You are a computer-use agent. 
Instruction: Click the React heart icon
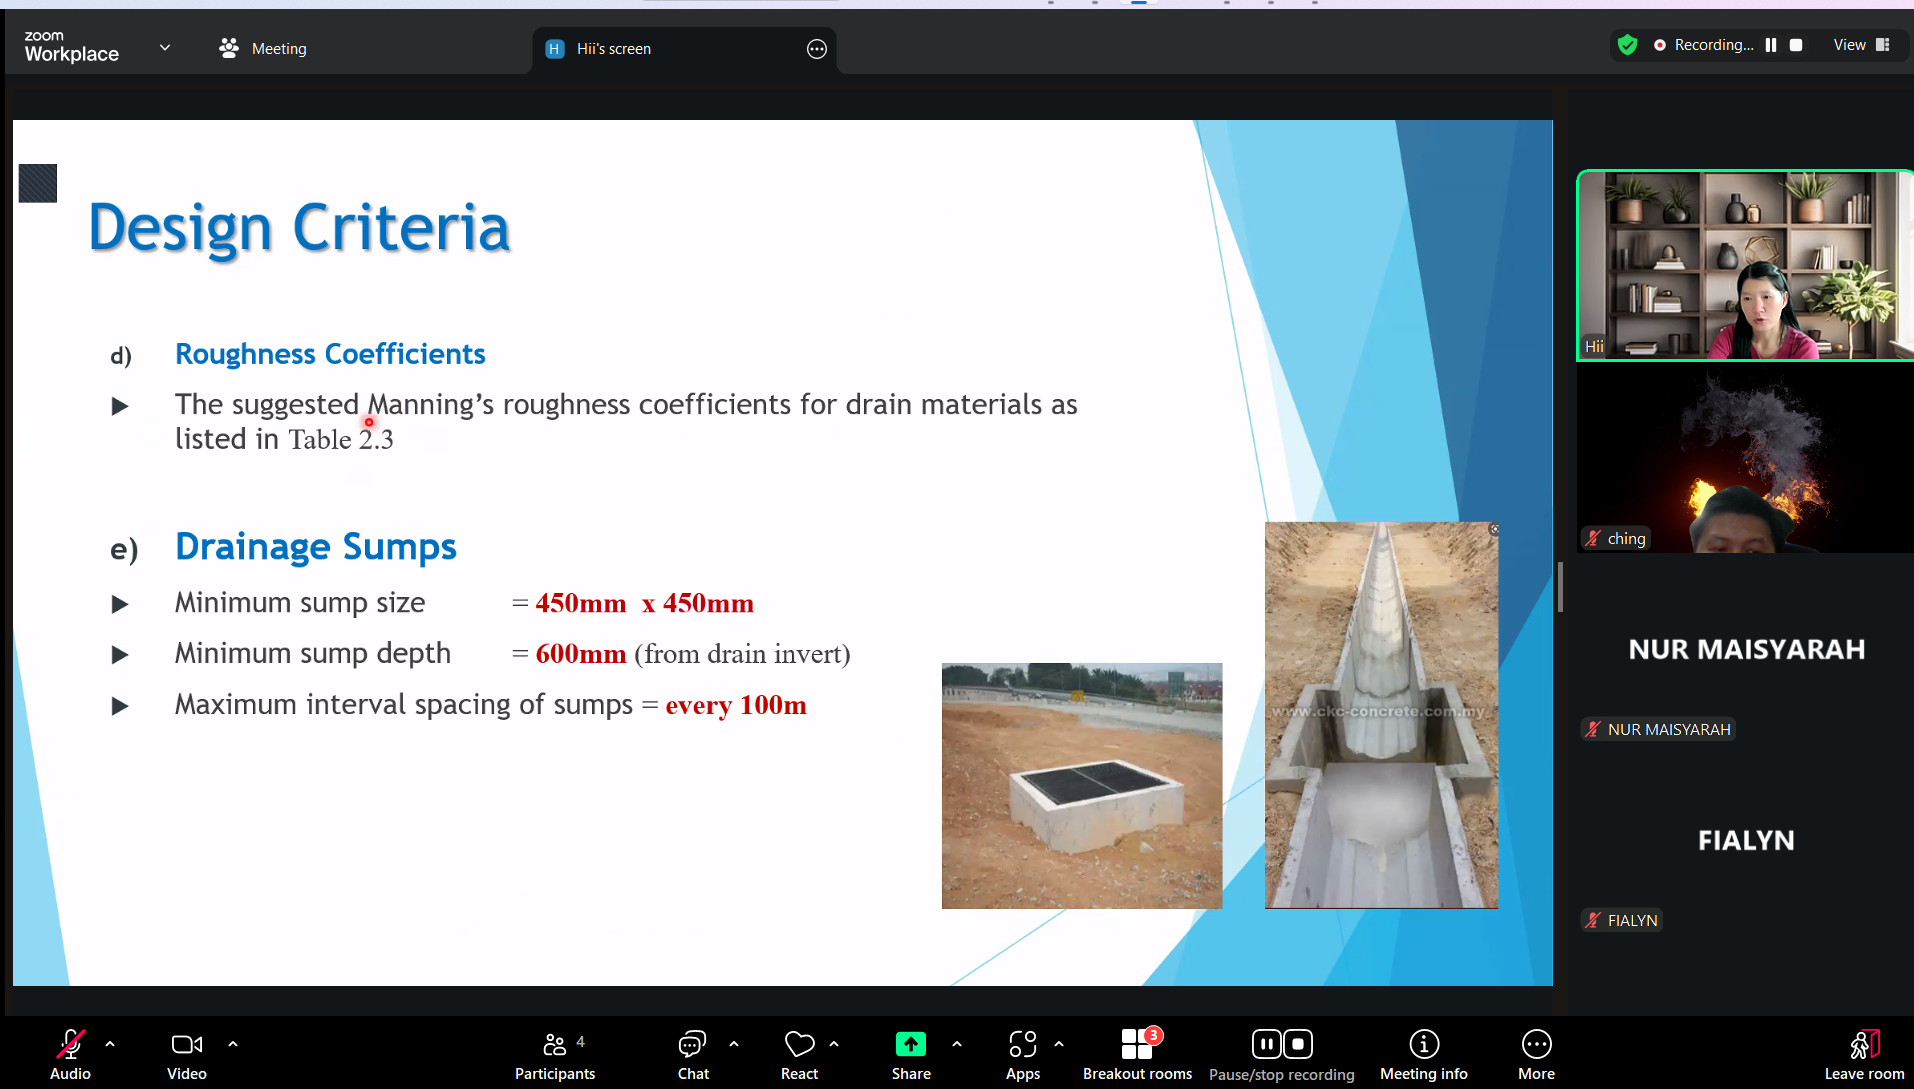coord(799,1045)
